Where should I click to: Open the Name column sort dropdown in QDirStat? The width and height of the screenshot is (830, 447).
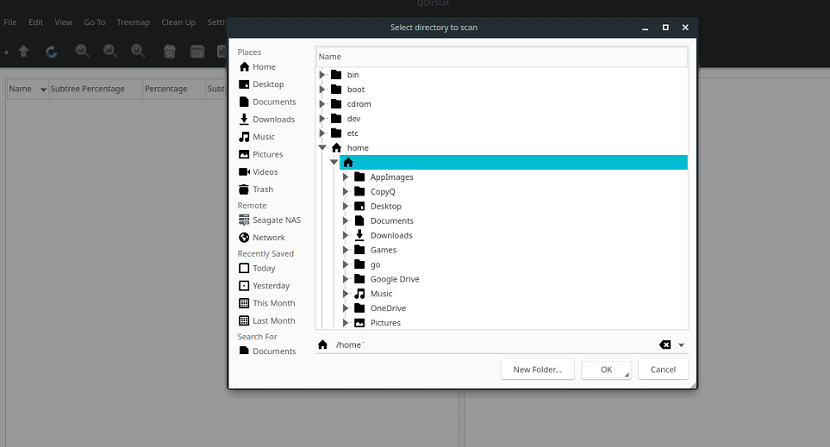(x=43, y=90)
